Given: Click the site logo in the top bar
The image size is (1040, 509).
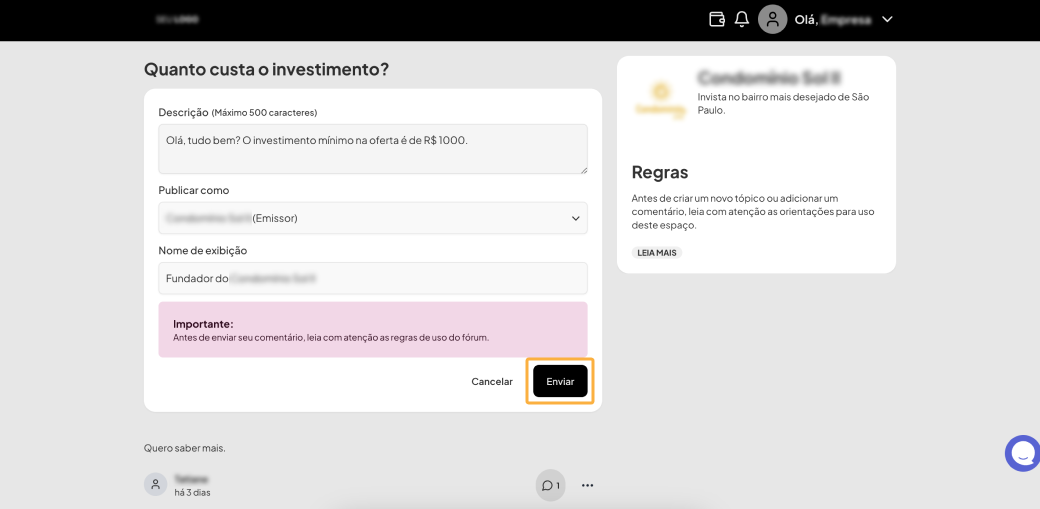Looking at the screenshot, I should coord(178,19).
